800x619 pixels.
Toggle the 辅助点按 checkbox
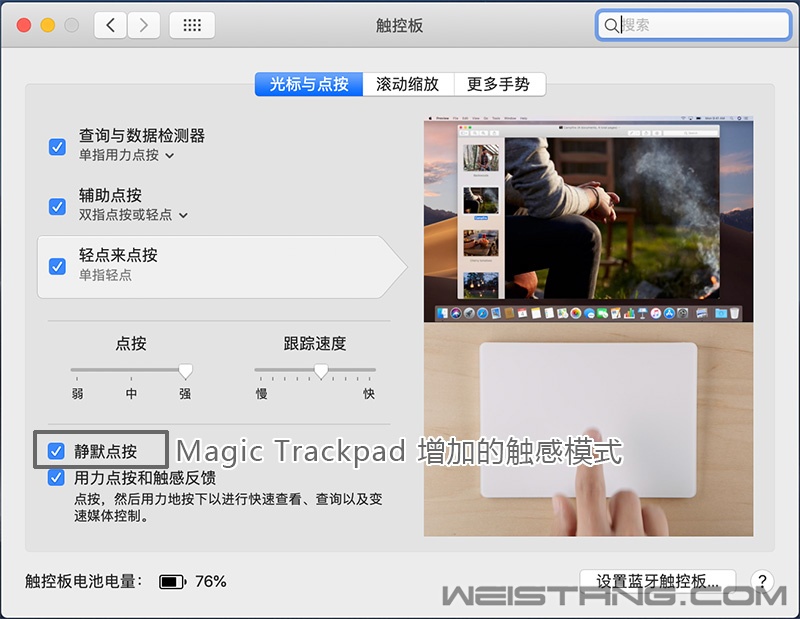[57, 206]
